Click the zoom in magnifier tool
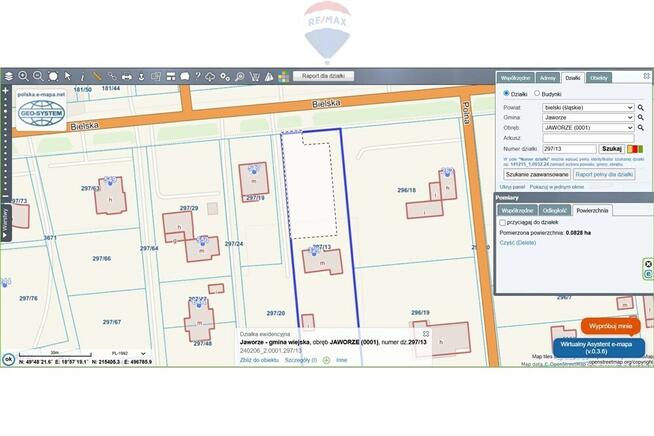This screenshot has height=436, width=654. tap(23, 76)
